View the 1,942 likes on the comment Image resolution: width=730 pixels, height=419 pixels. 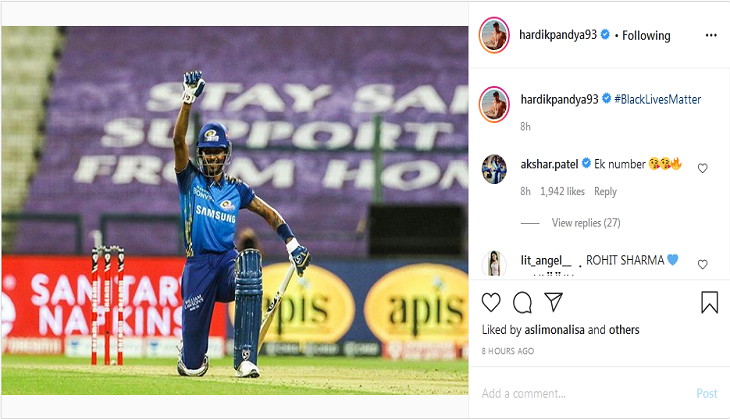coord(562,191)
